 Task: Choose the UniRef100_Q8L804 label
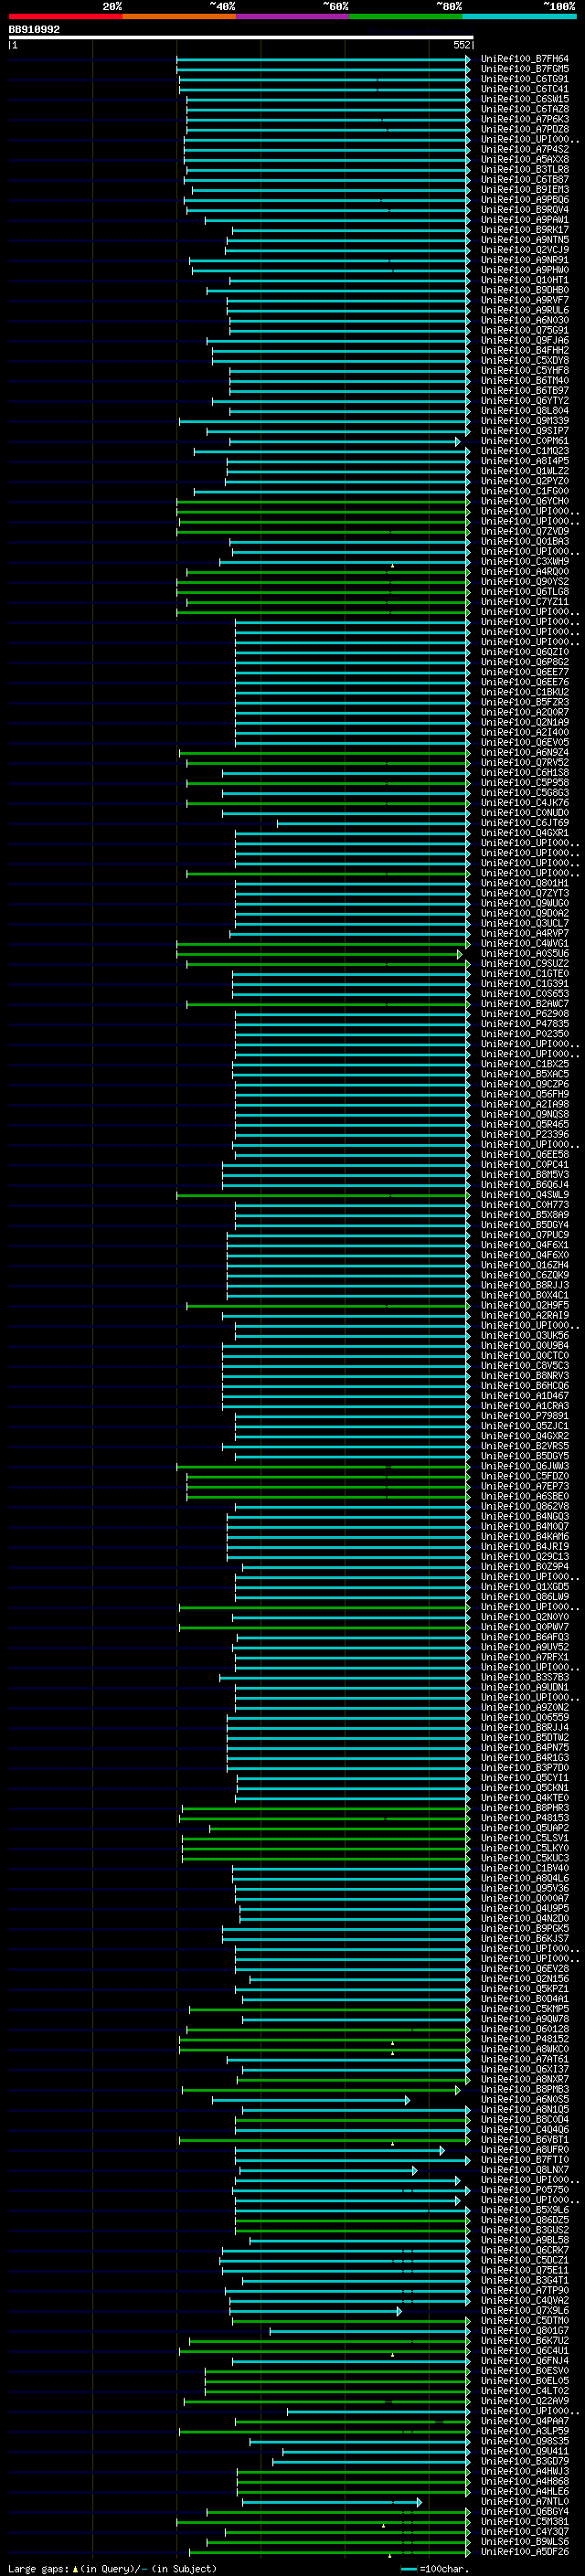(x=524, y=410)
